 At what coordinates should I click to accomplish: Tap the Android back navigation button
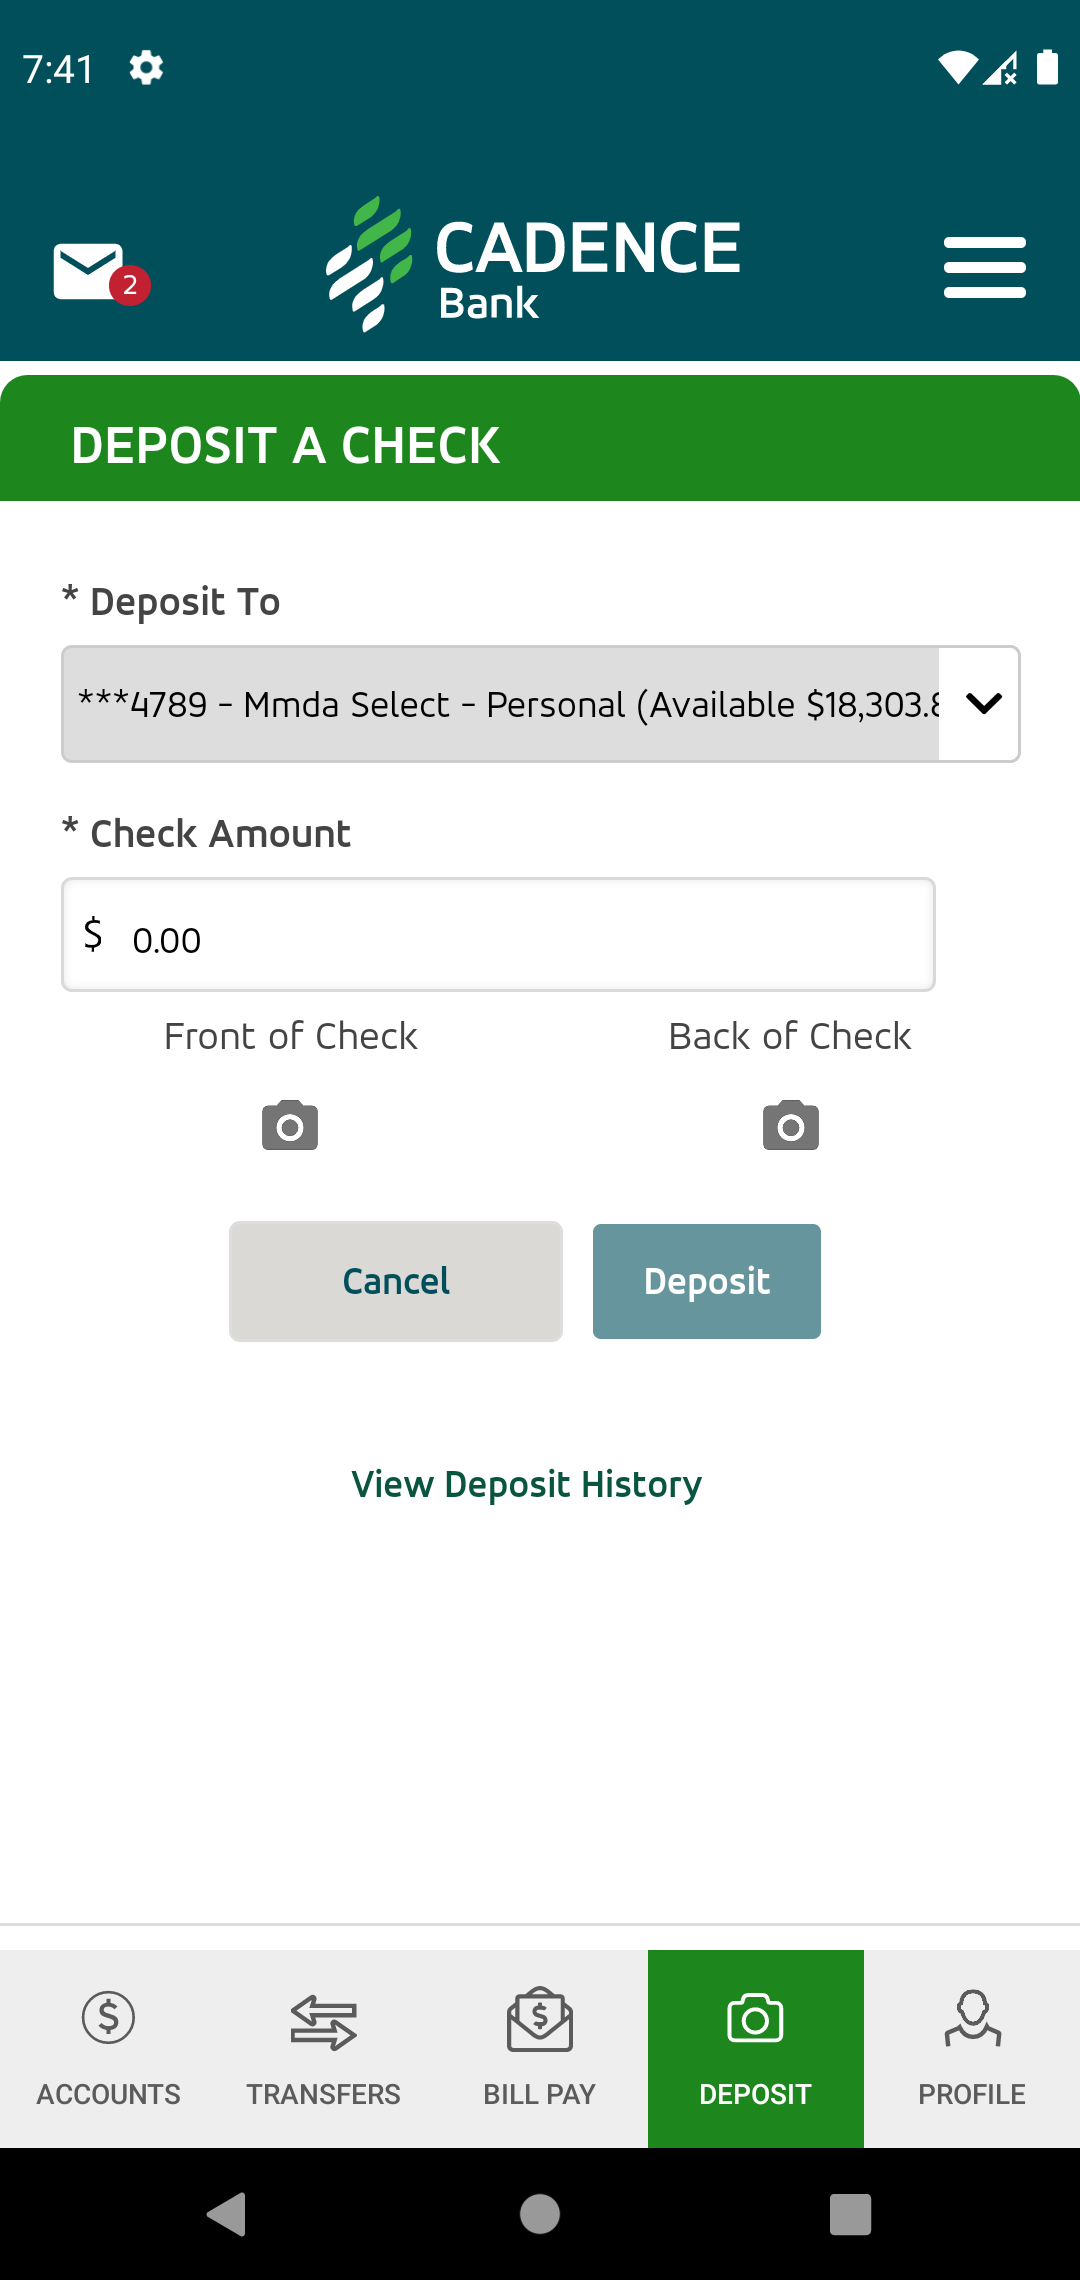[227, 2214]
